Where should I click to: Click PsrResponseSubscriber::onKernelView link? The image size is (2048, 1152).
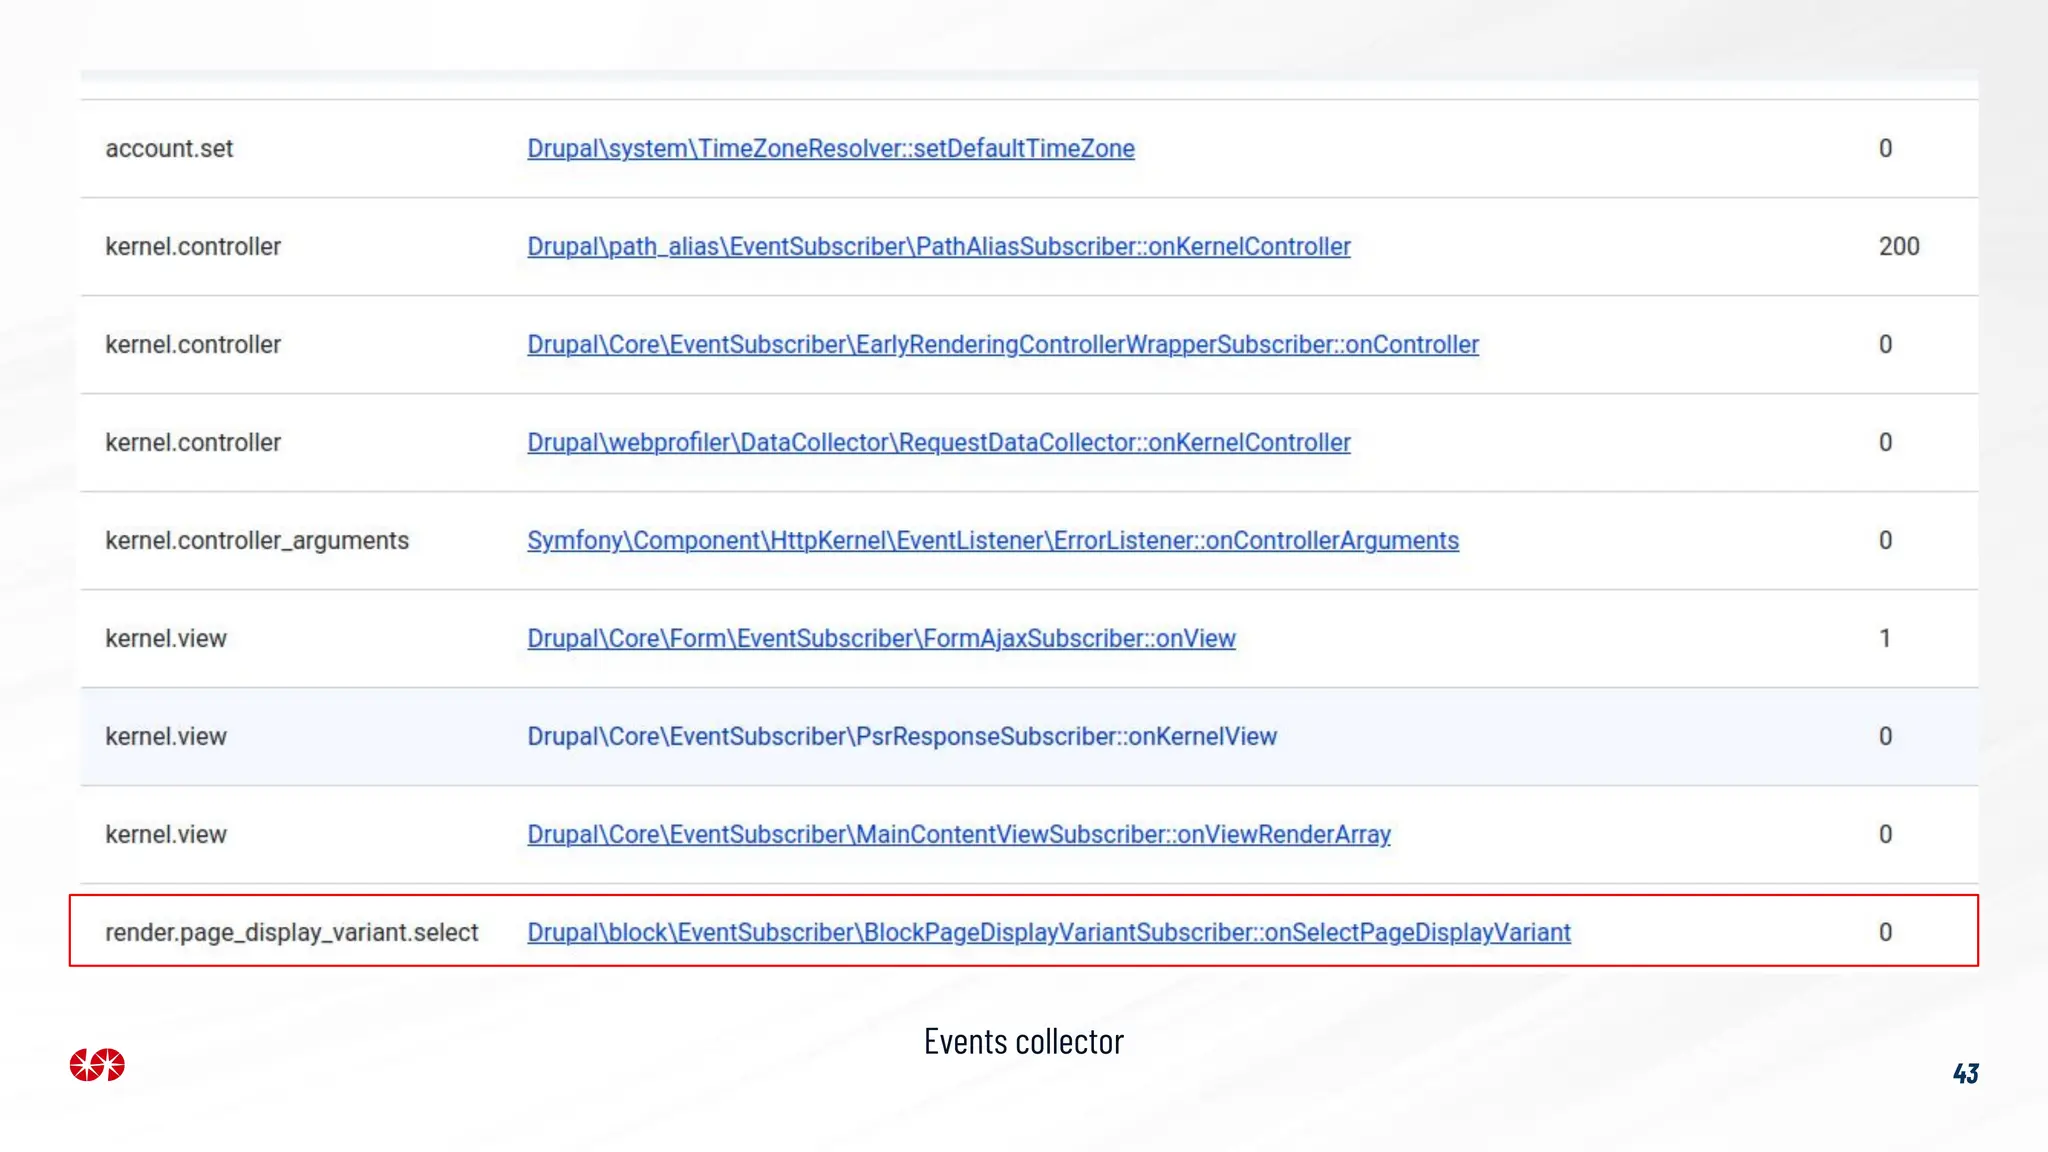point(901,736)
